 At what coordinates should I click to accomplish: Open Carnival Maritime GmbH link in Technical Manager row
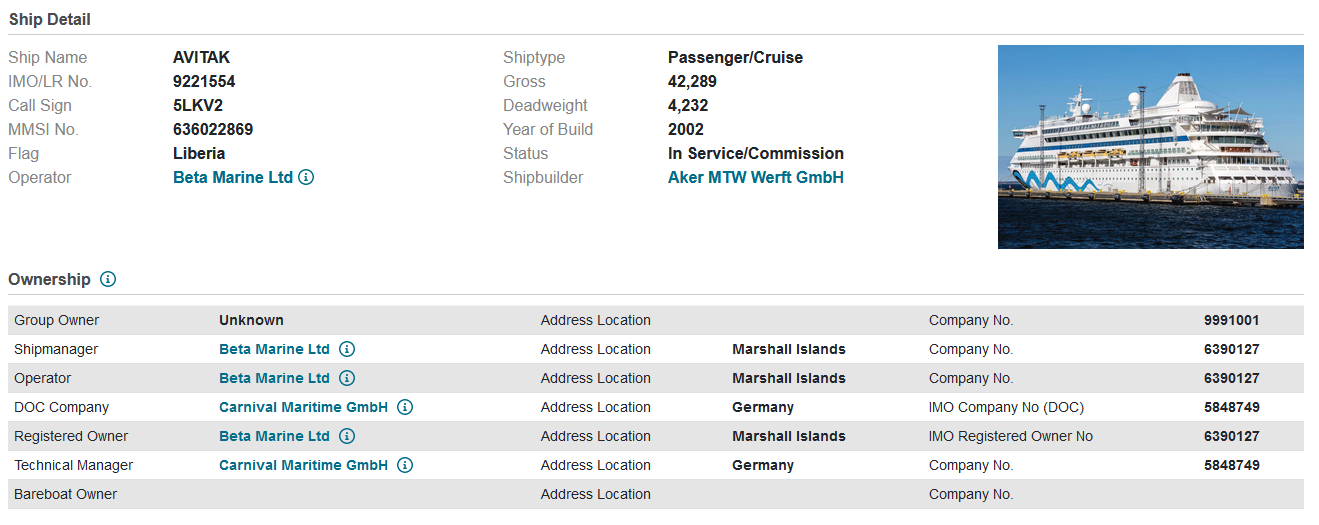(303, 465)
